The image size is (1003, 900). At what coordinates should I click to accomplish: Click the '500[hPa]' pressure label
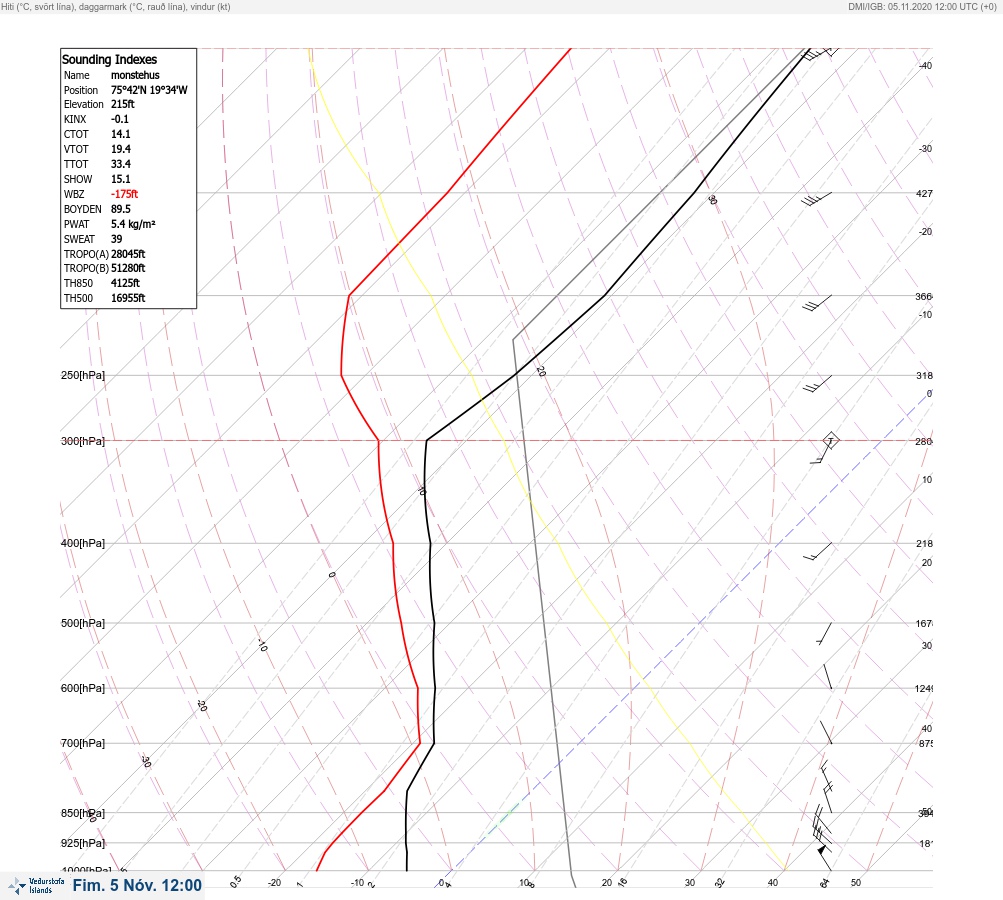click(x=83, y=624)
